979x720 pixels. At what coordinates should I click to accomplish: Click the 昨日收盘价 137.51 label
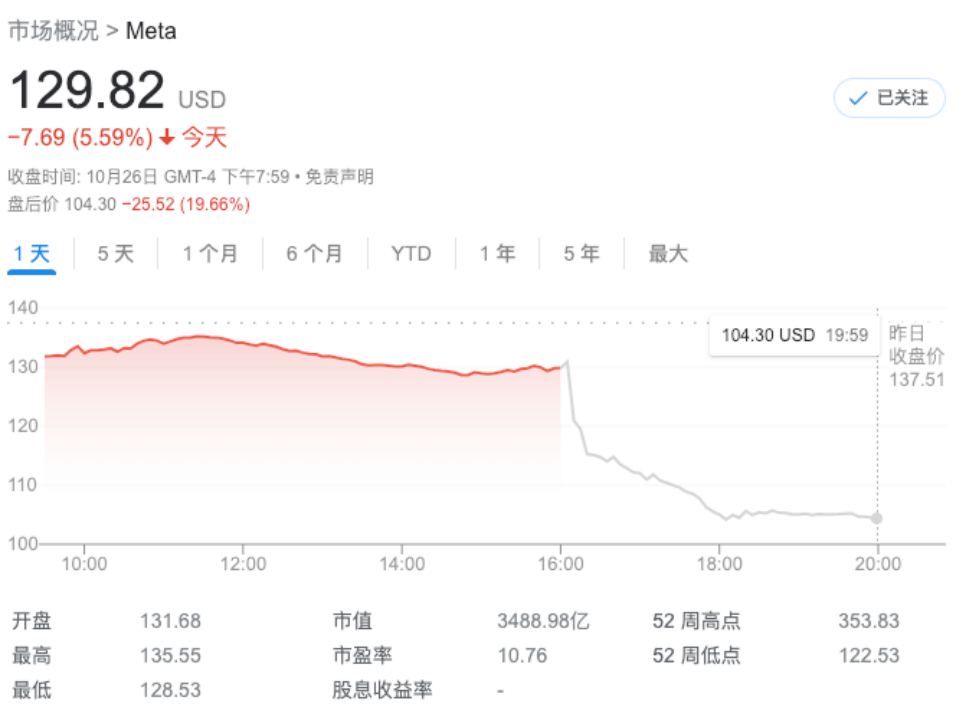tap(916, 356)
